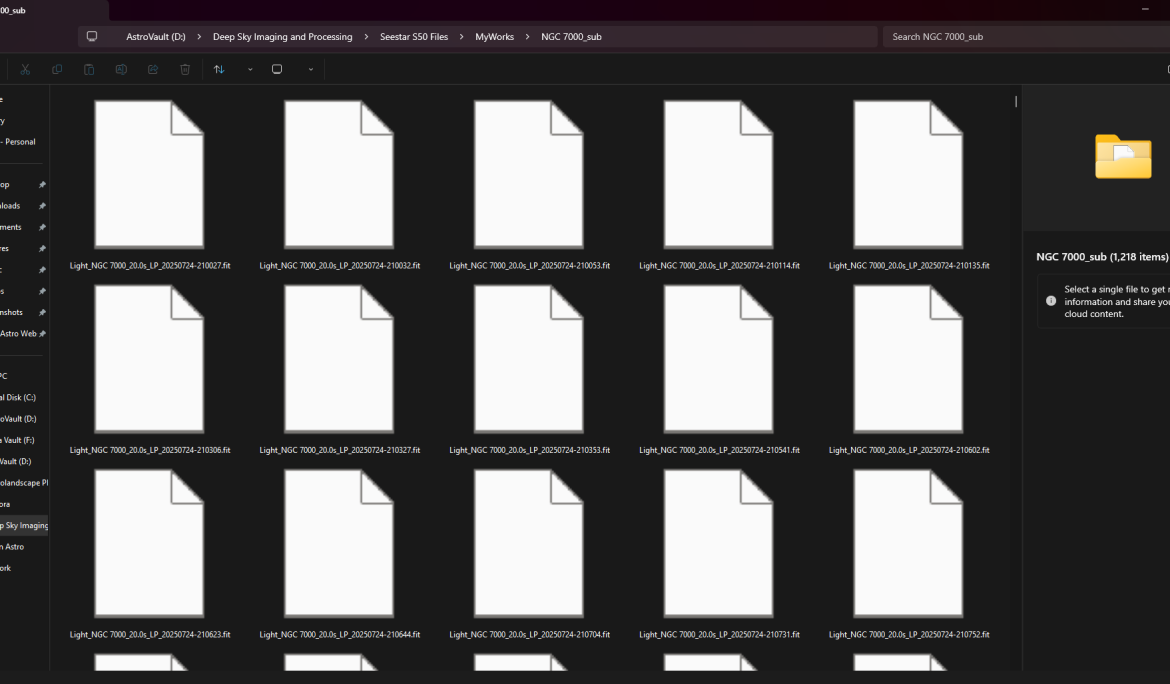Screen dimensions: 1170x684
Task: Open AstroVault (D:) breadcrumb location
Action: (x=155, y=37)
